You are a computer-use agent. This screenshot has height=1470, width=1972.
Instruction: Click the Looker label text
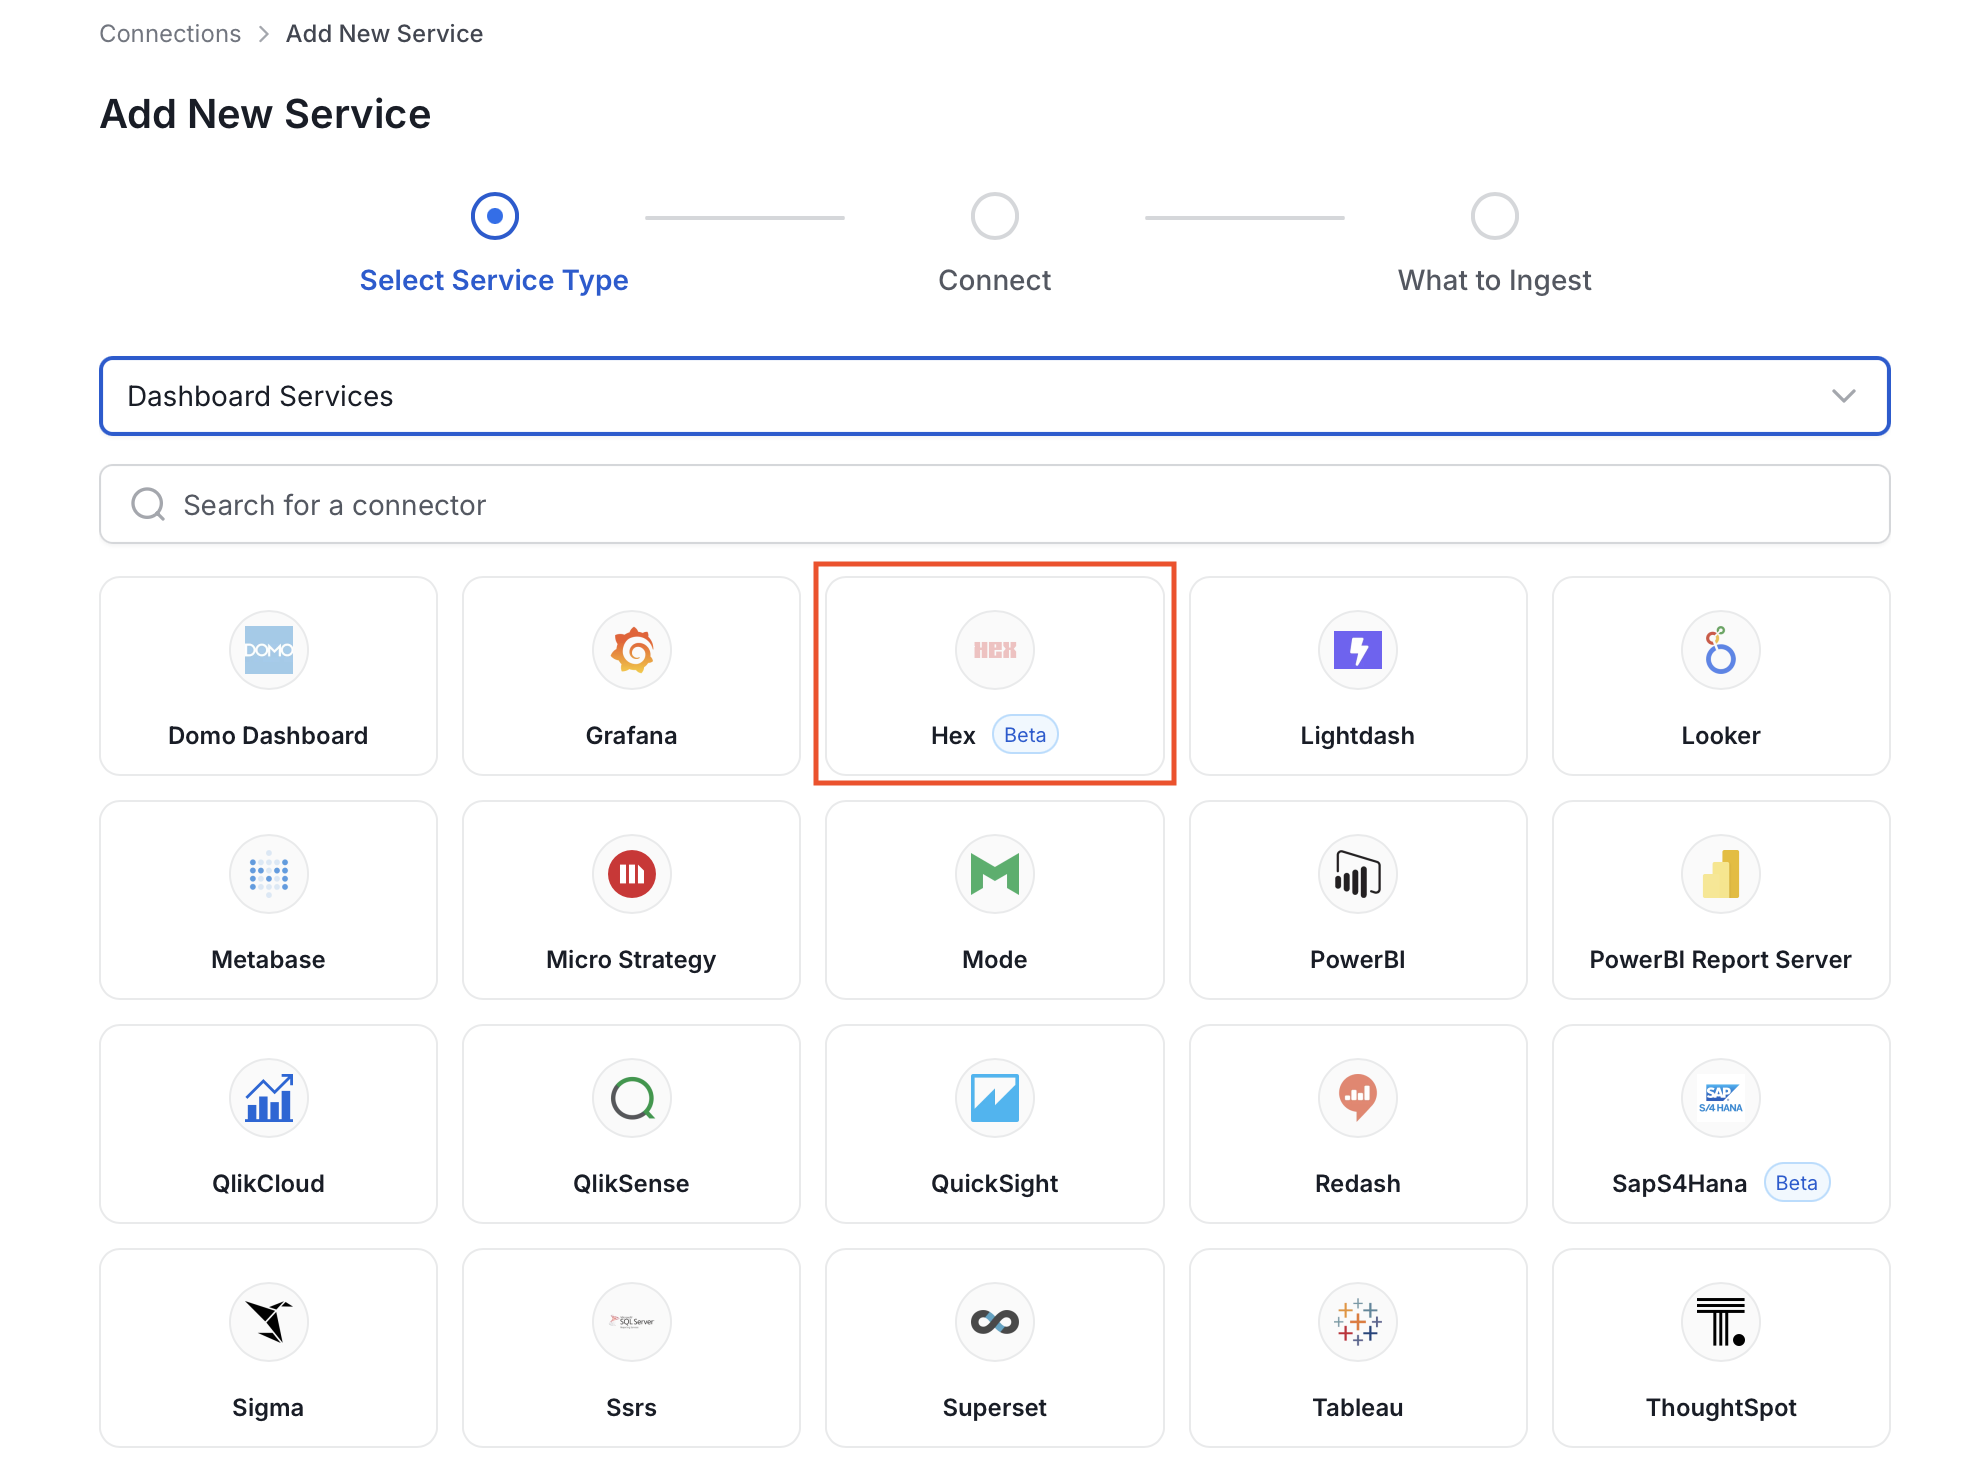[1721, 736]
